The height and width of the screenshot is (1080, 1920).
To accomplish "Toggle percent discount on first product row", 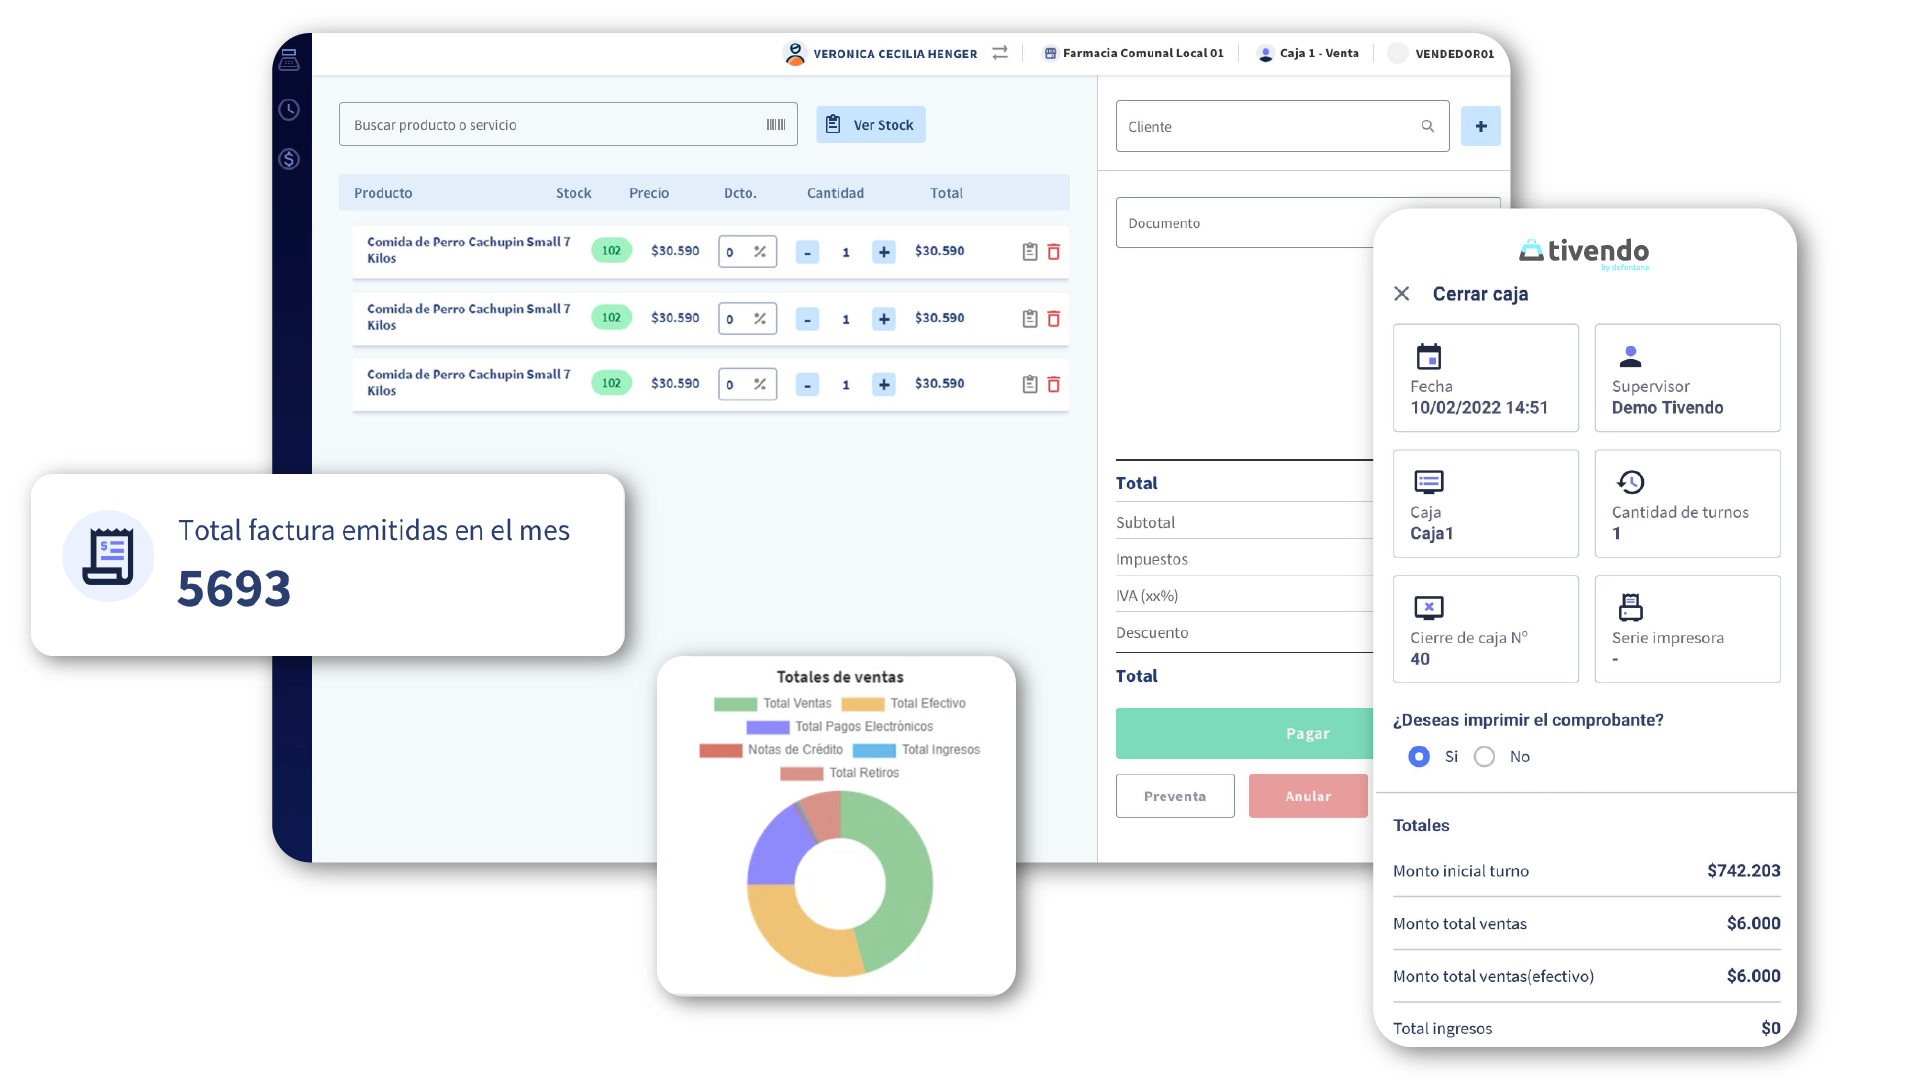I will click(760, 252).
